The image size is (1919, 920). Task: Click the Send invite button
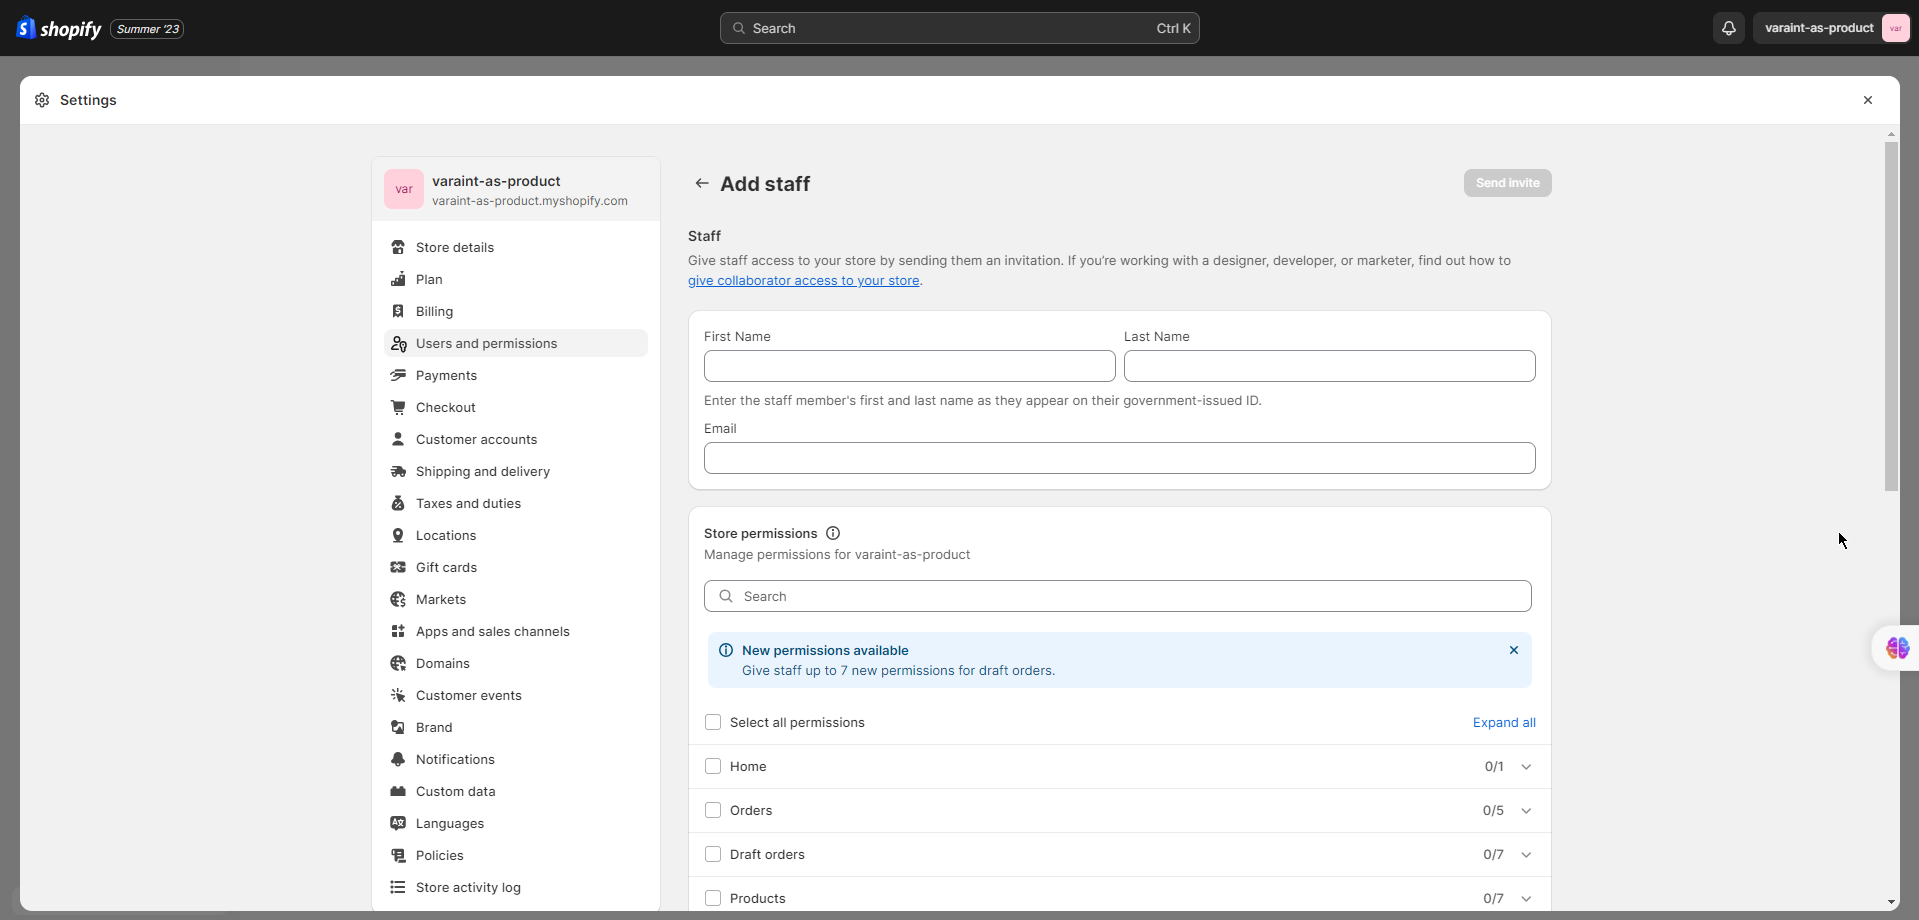coord(1507,183)
